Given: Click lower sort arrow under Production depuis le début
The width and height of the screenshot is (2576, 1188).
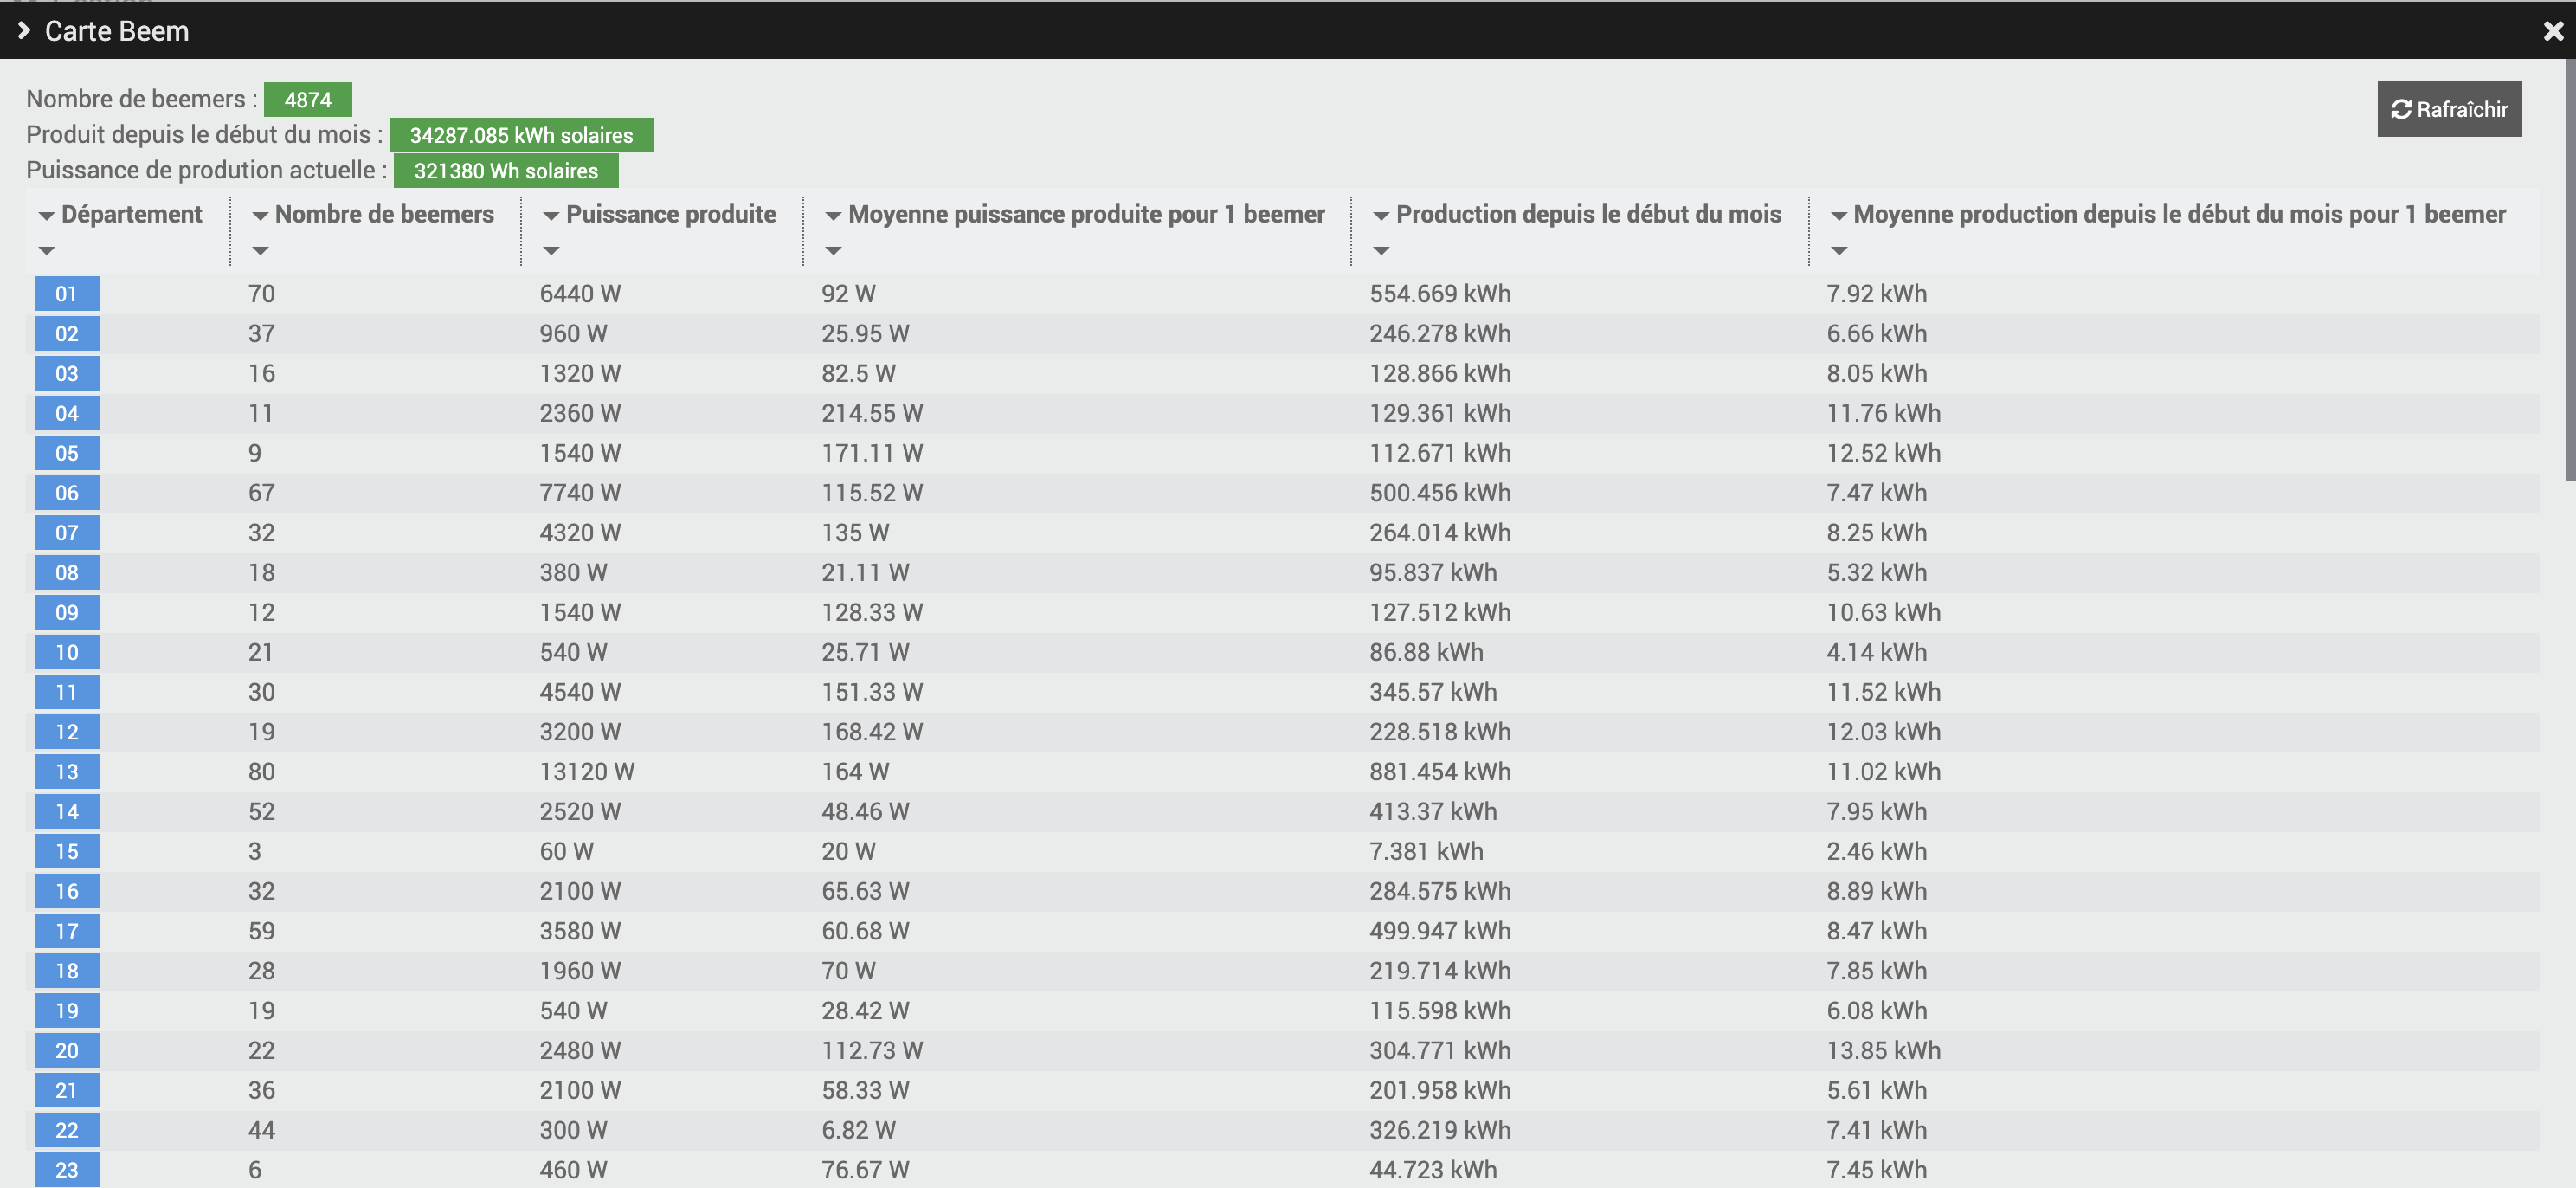Looking at the screenshot, I should 1381,251.
